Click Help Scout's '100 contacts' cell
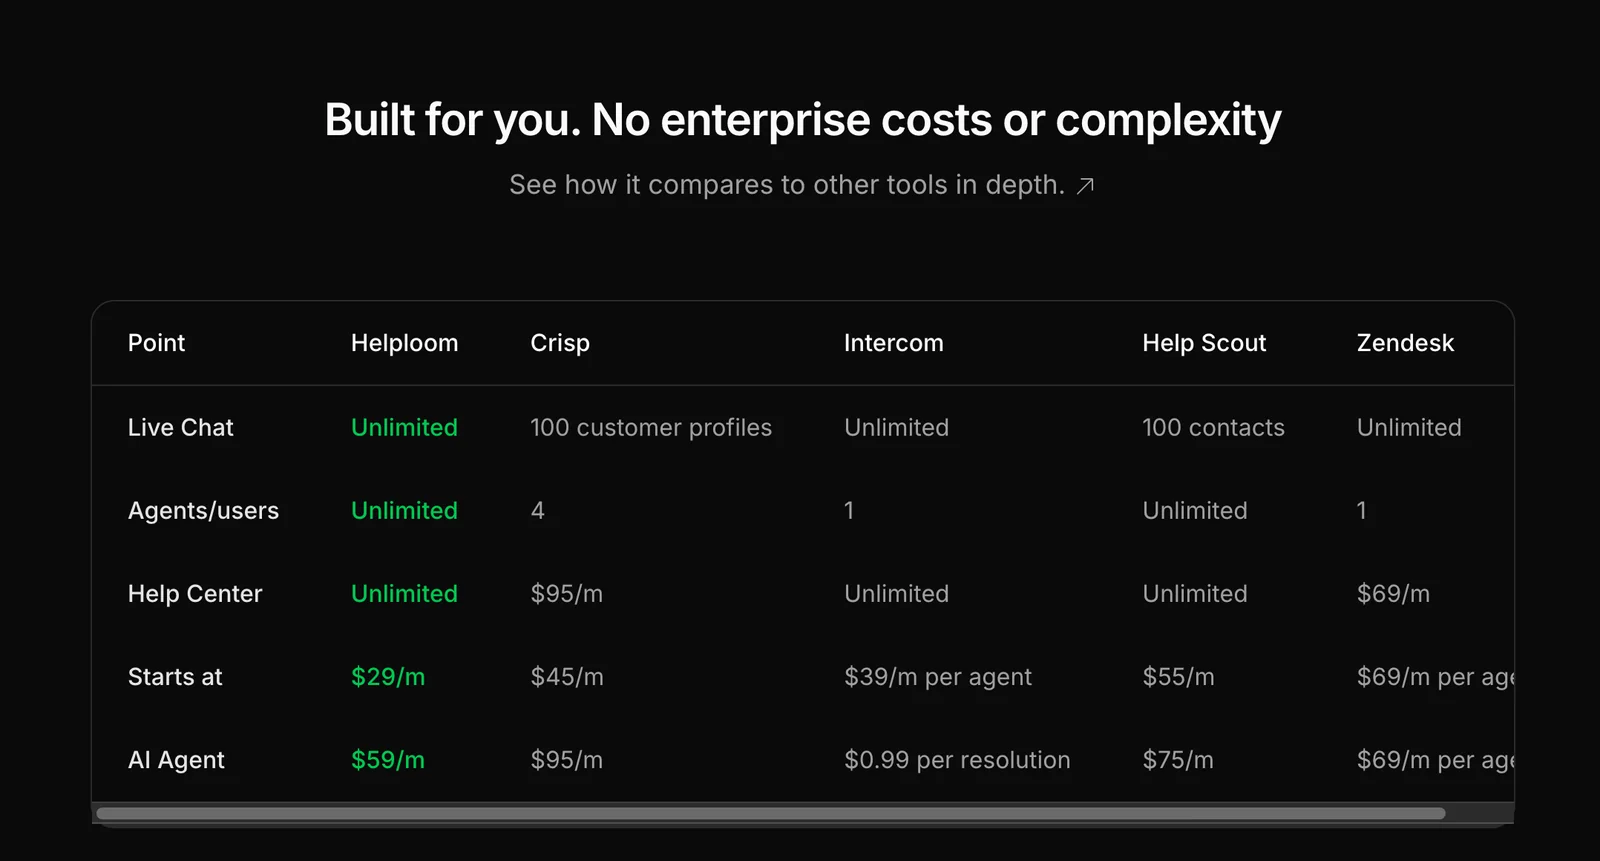This screenshot has height=861, width=1600. 1213,428
